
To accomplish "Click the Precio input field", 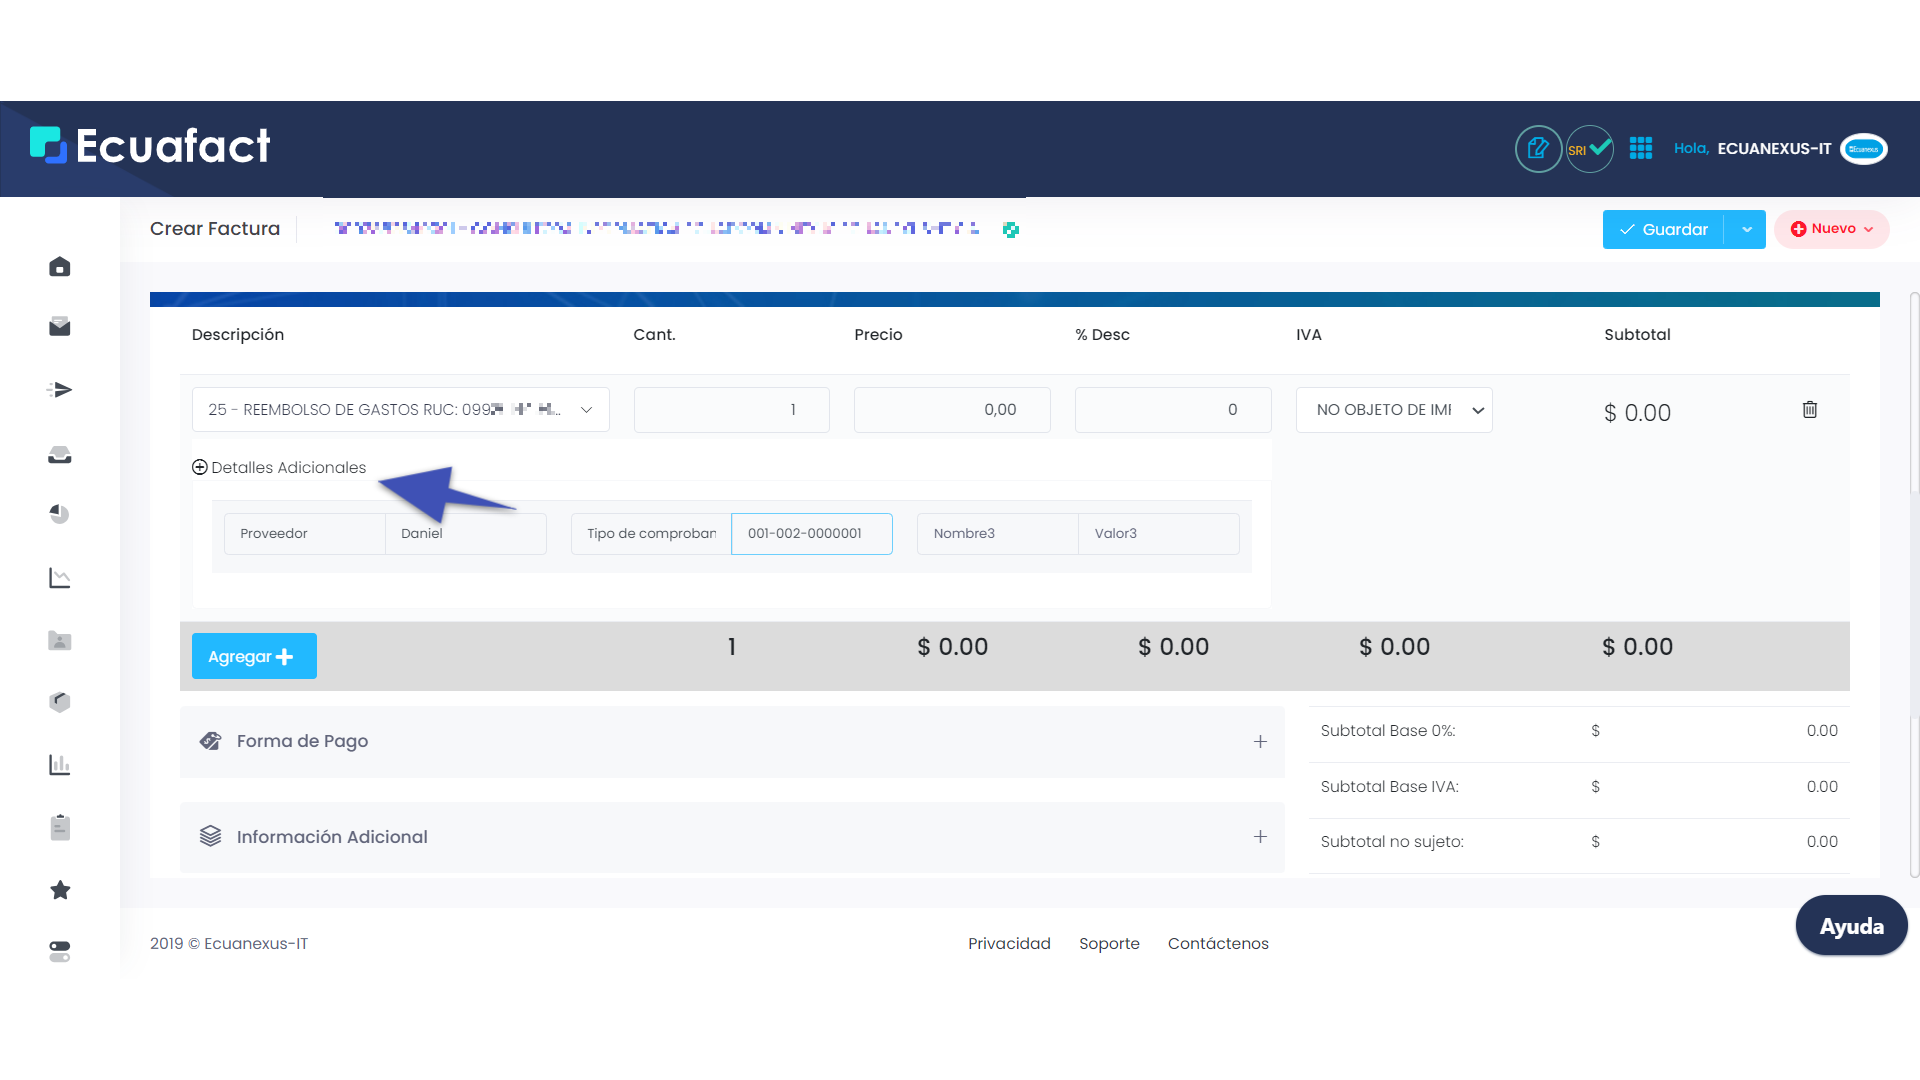I will pyautogui.click(x=951, y=410).
